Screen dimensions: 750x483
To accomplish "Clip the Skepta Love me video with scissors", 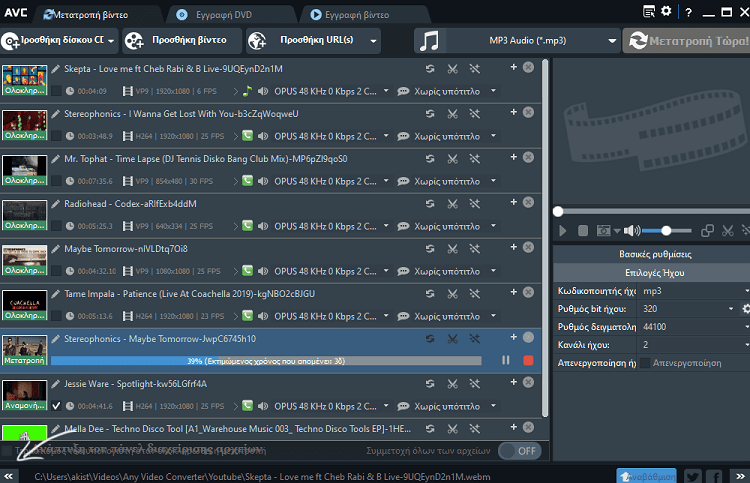I will pos(452,69).
